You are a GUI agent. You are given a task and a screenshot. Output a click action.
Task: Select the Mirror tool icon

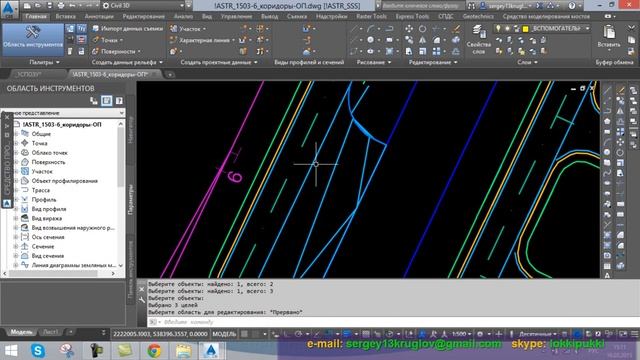(422, 40)
